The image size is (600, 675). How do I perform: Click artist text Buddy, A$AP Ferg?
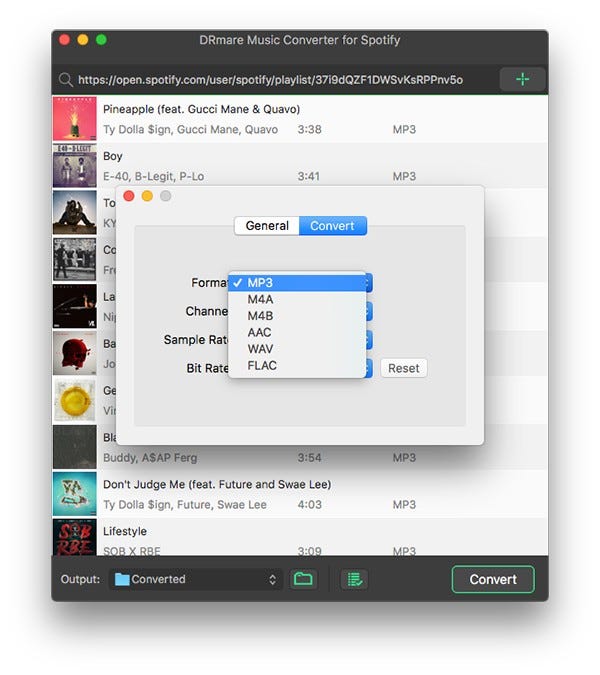150,458
